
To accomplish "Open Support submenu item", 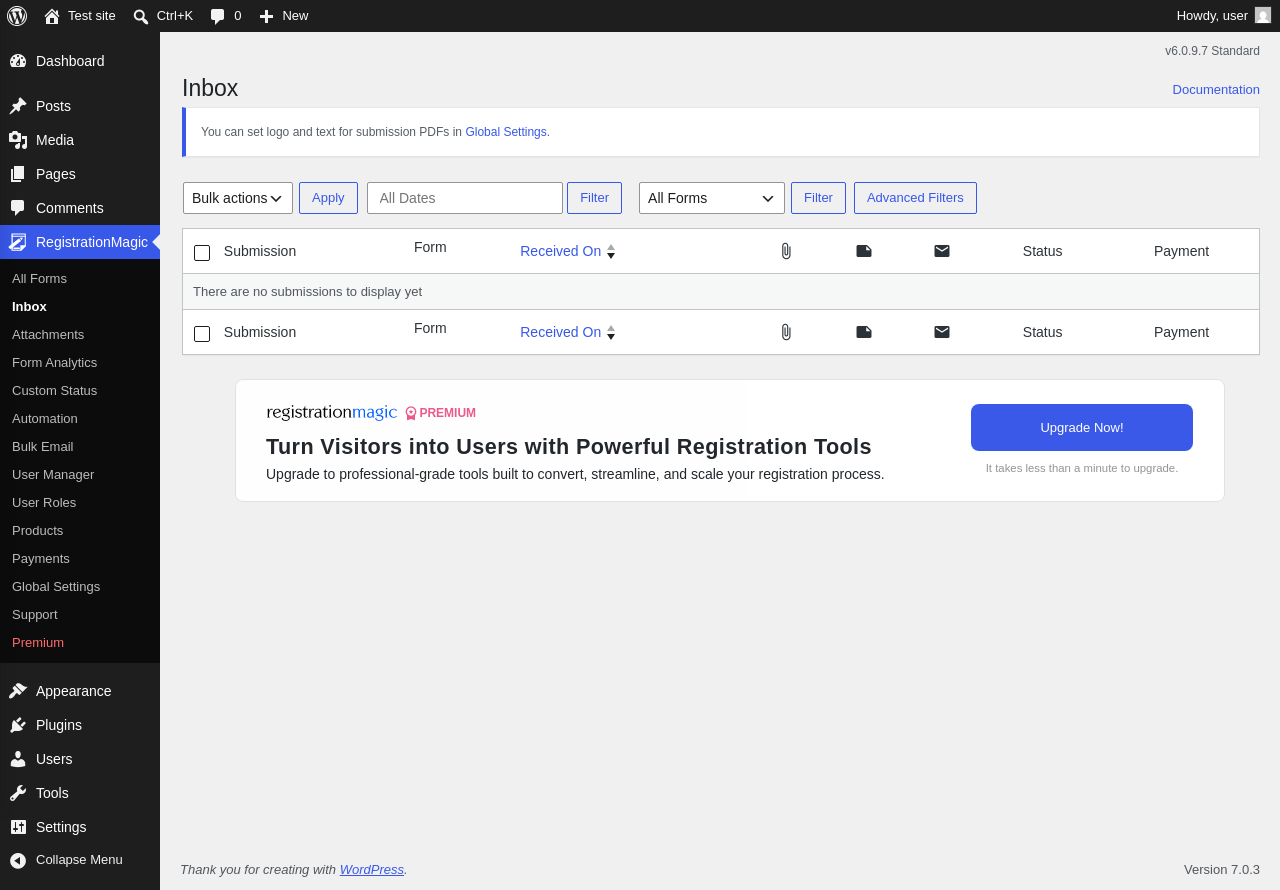I will (80, 615).
